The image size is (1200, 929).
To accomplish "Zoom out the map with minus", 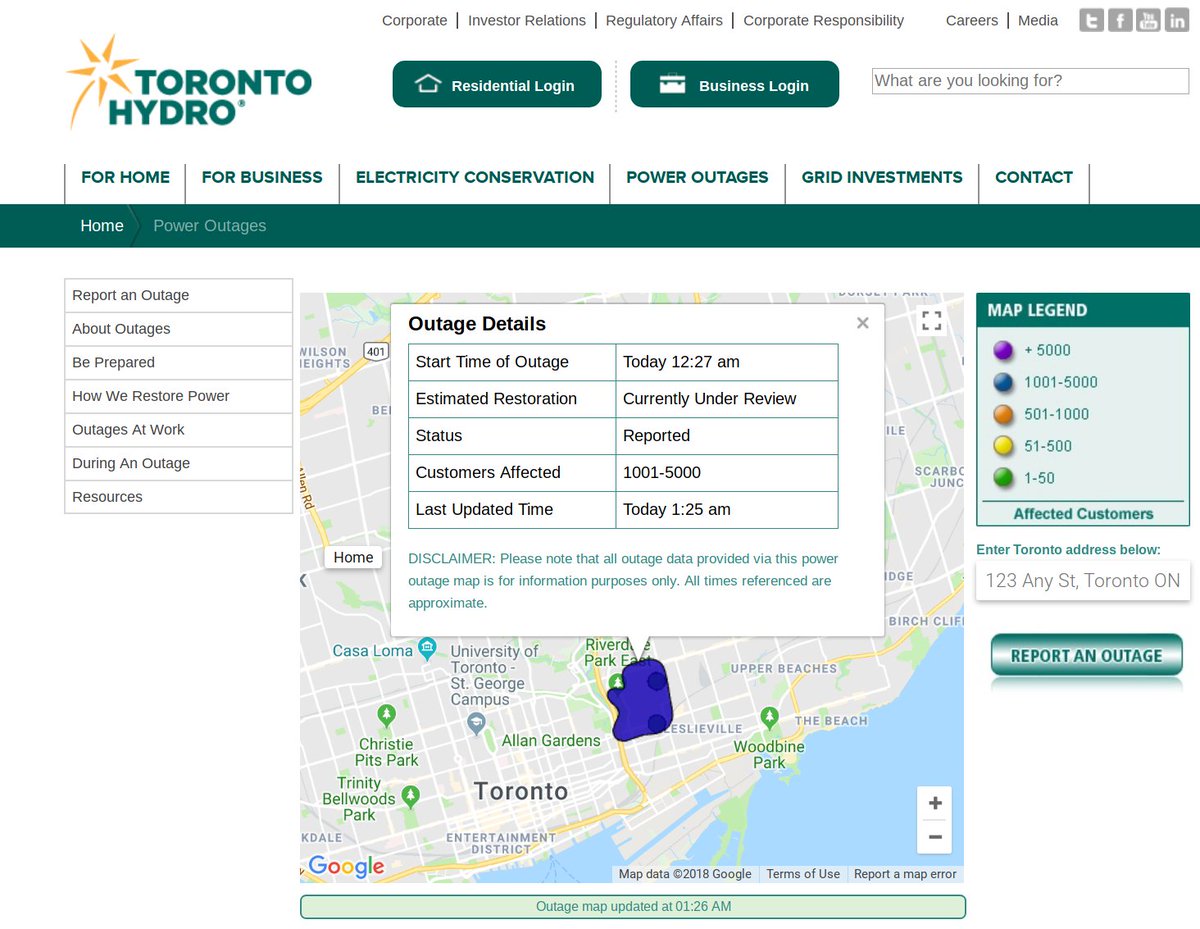I will pyautogui.click(x=934, y=837).
